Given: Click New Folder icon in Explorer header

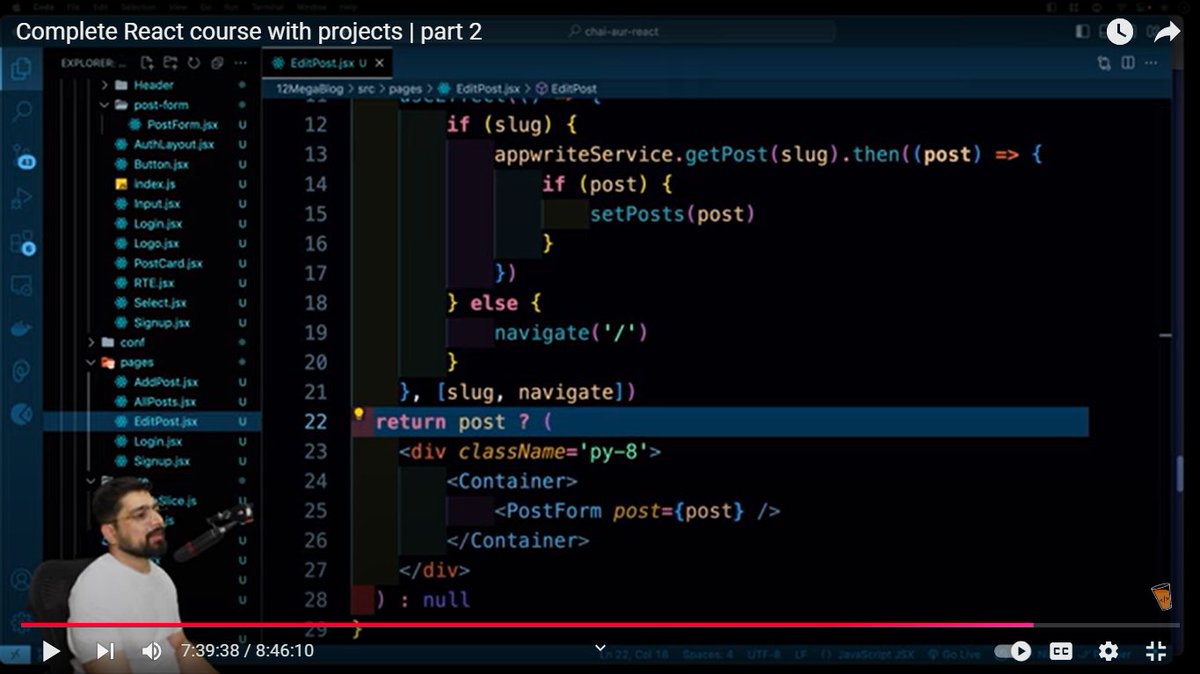Looking at the screenshot, I should point(170,63).
